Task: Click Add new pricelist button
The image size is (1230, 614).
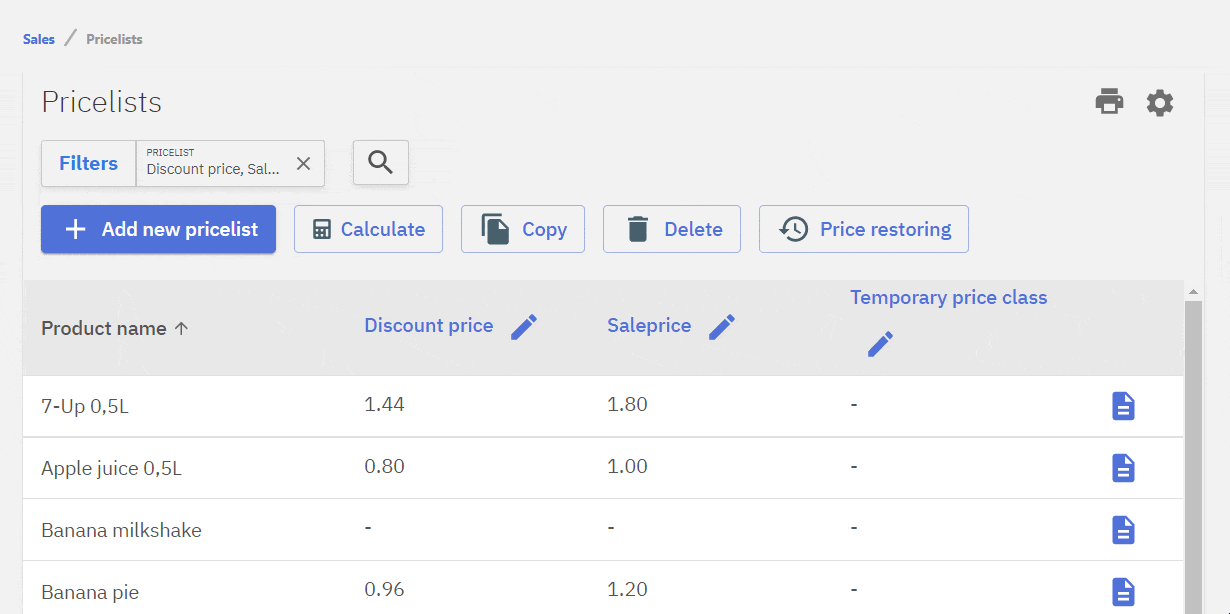Action: point(158,229)
